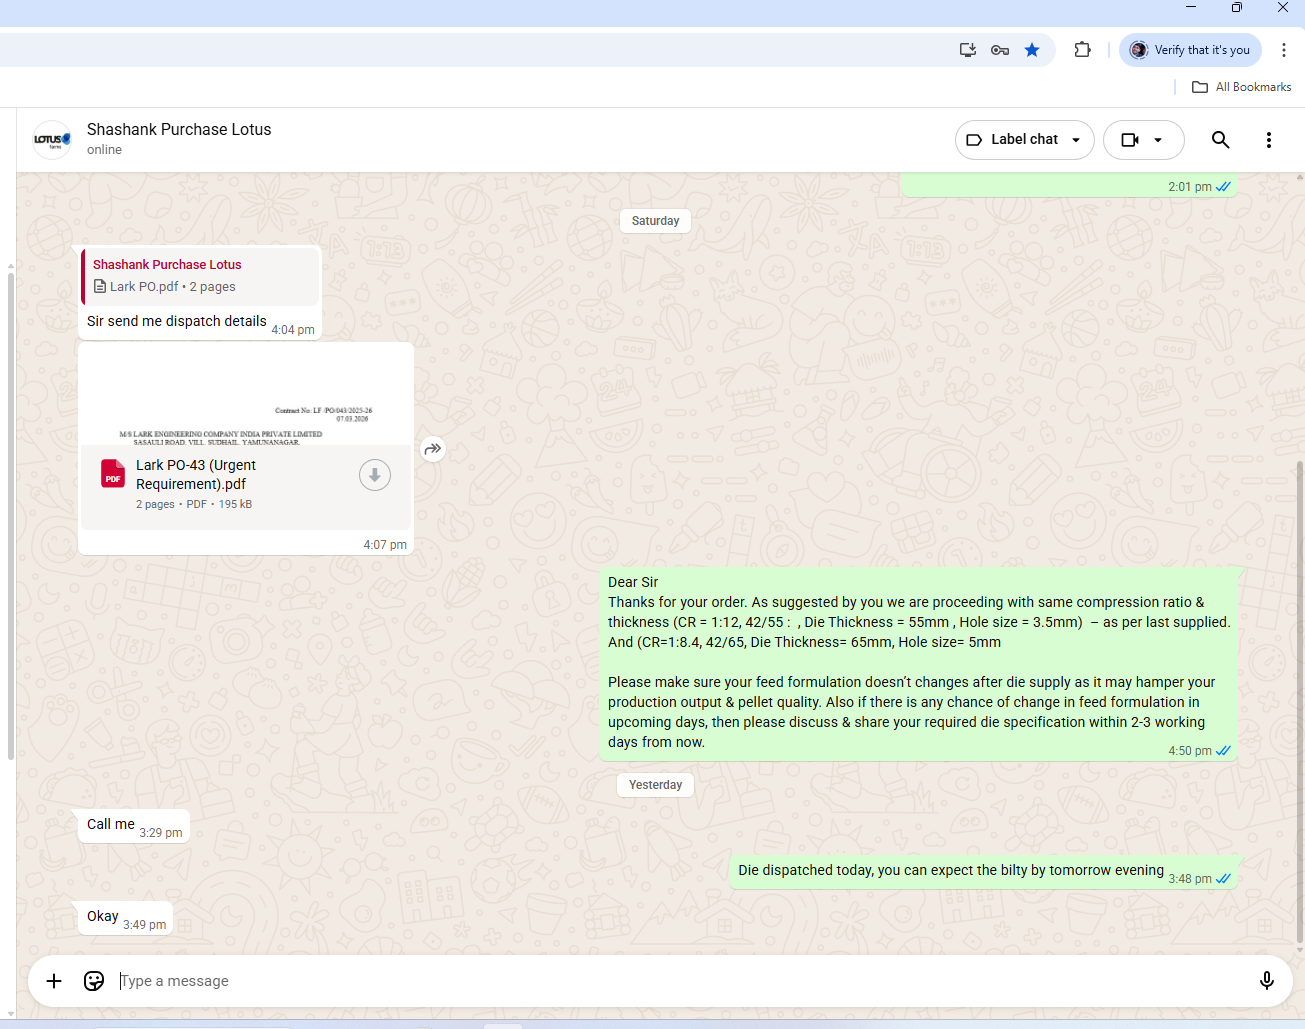Open the browser extensions puzzle icon
Screen dimensions: 1305x1029
tap(1082, 50)
